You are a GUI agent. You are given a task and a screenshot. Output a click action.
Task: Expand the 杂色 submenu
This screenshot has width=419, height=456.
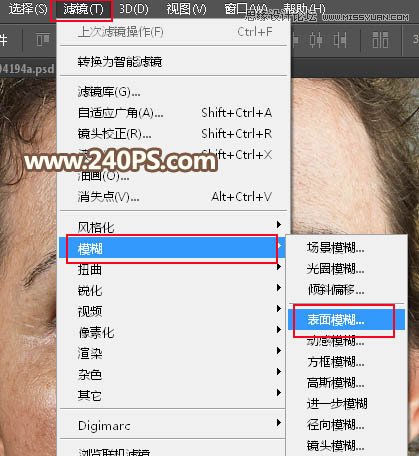(x=173, y=374)
